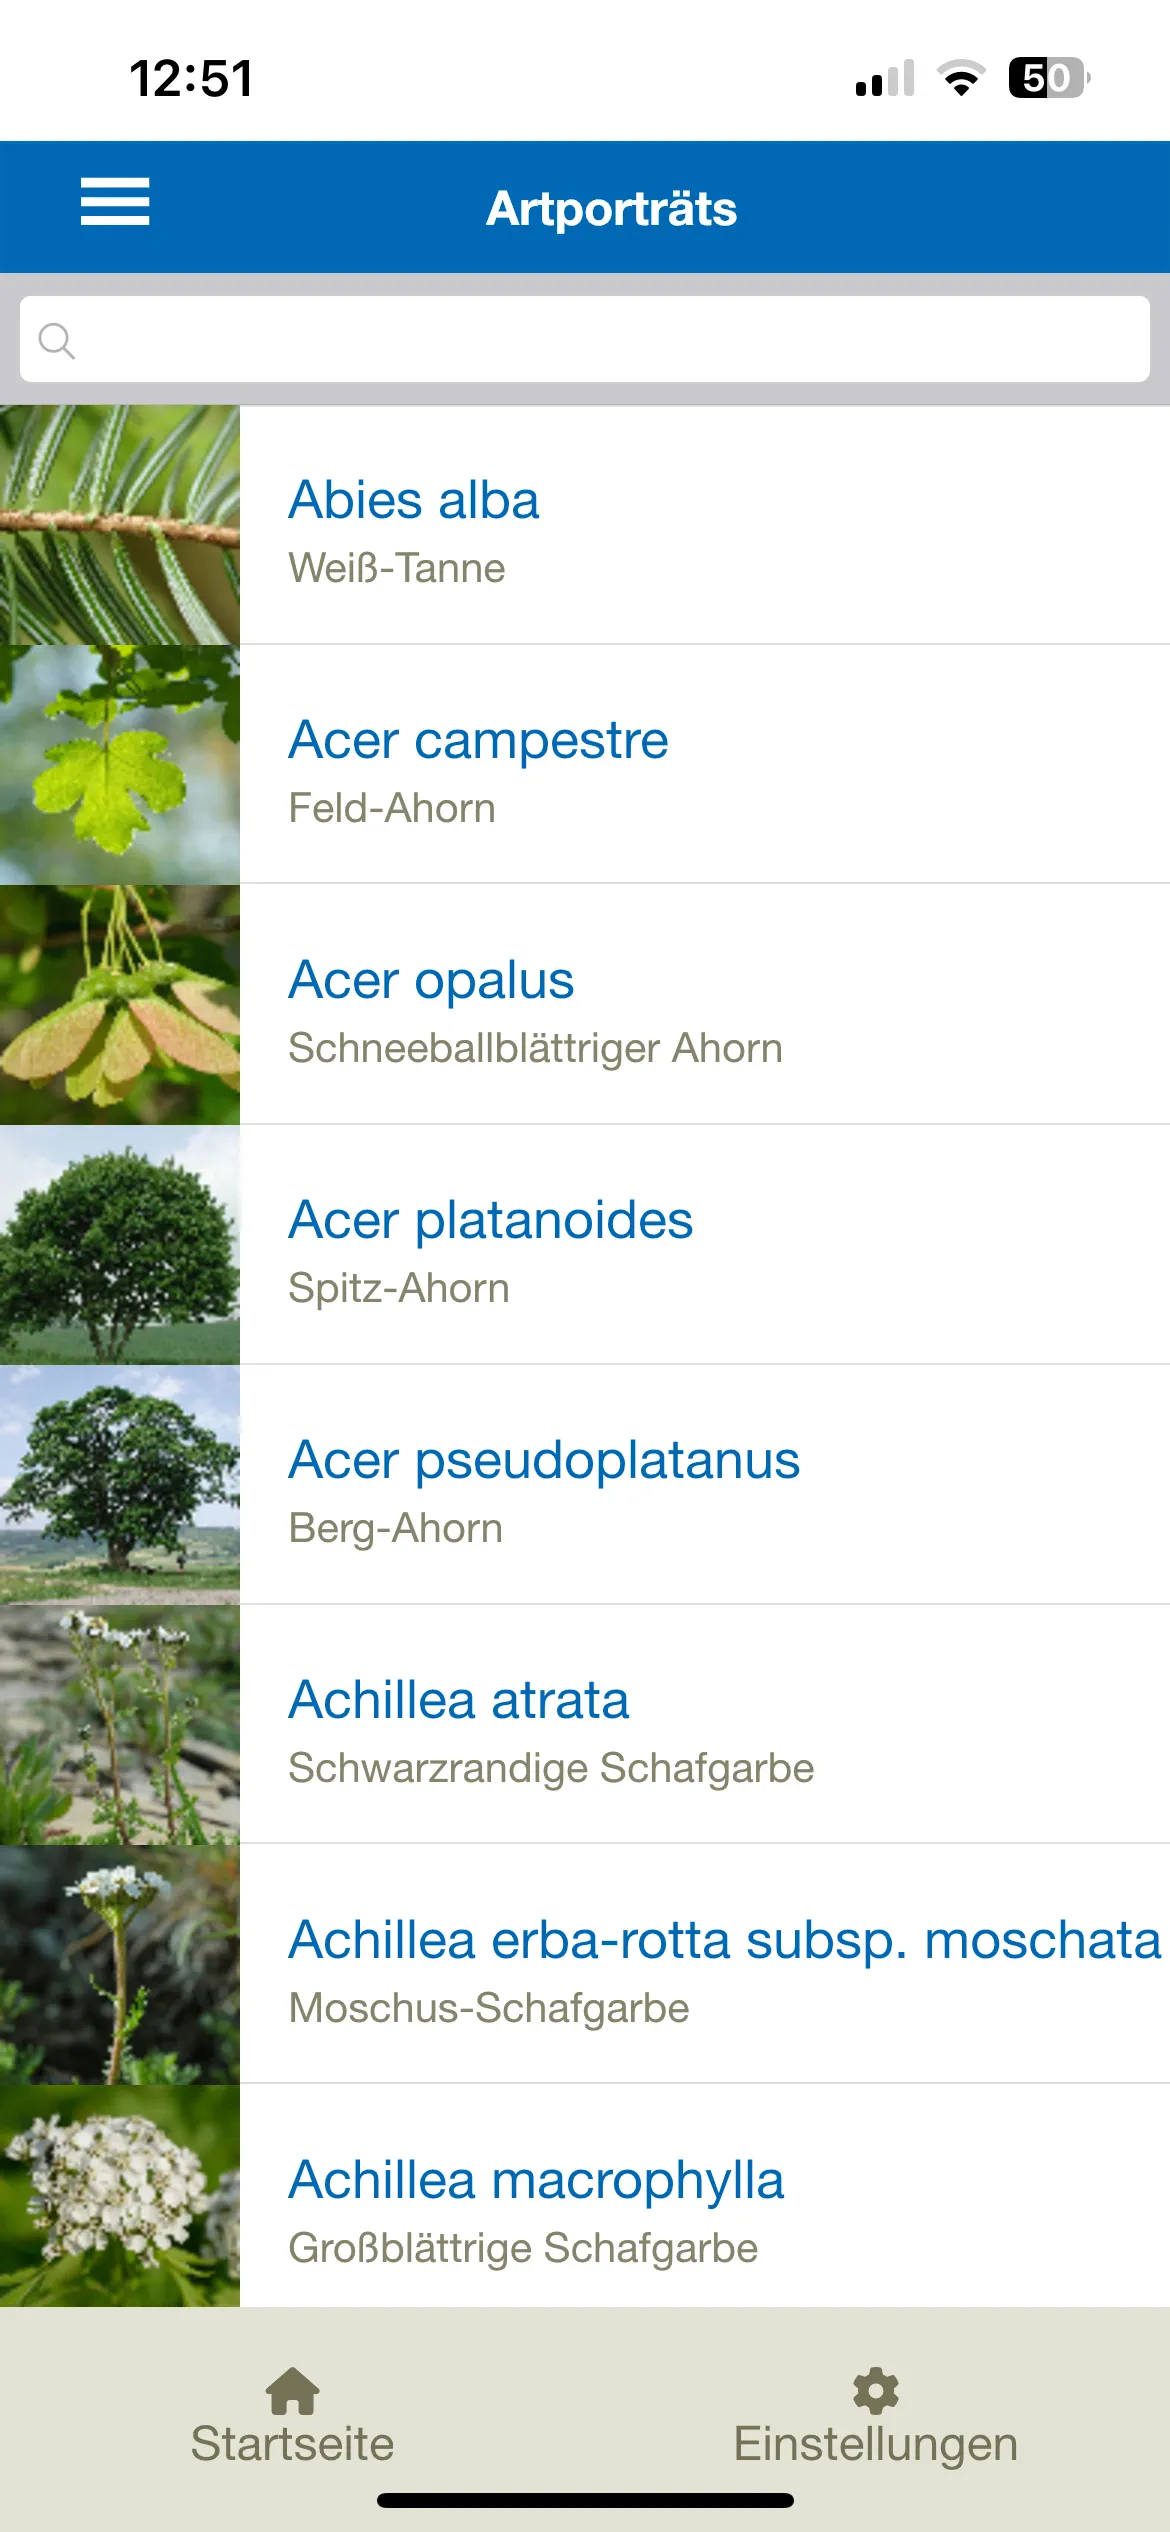The image size is (1170, 2532).
Task: Tap the battery indicator in status bar
Action: tap(1047, 78)
